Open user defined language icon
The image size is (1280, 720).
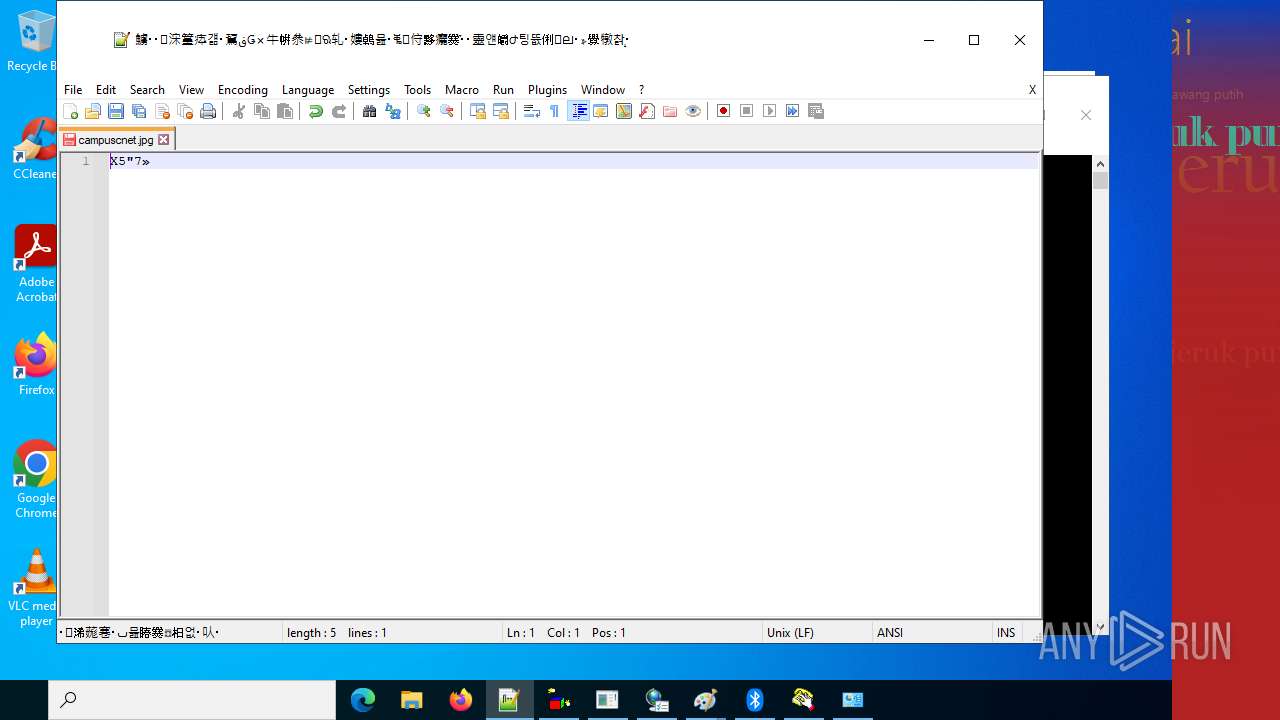601,111
